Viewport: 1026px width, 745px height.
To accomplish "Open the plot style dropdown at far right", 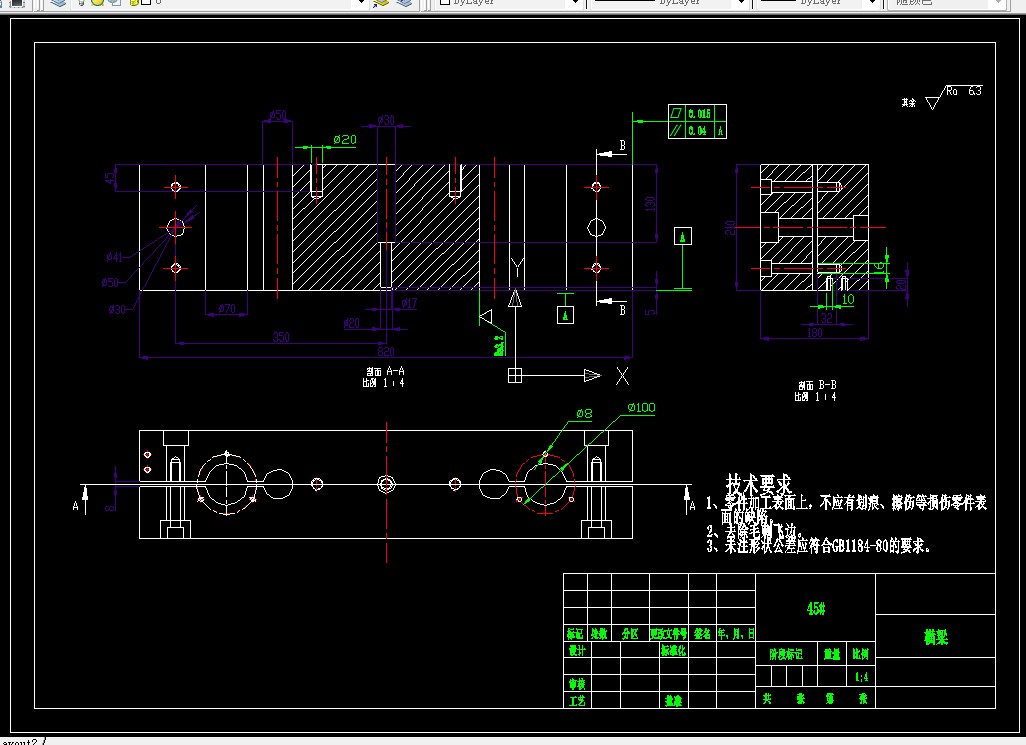I will point(998,3).
